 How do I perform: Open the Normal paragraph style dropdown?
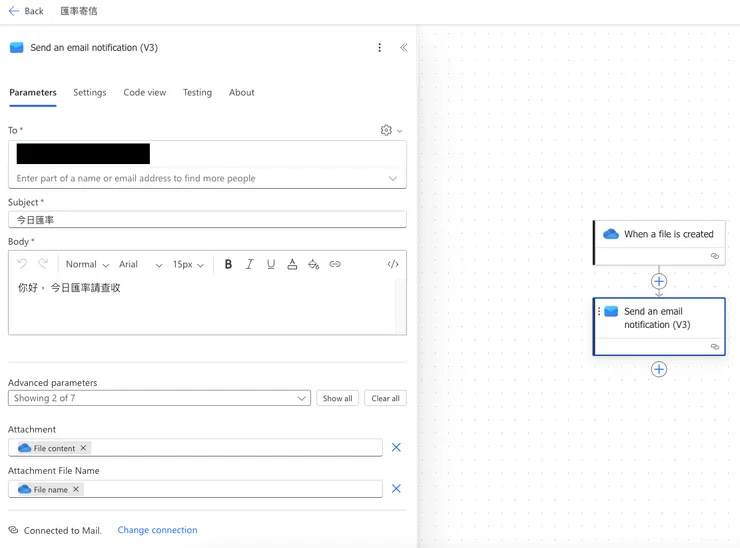point(87,264)
